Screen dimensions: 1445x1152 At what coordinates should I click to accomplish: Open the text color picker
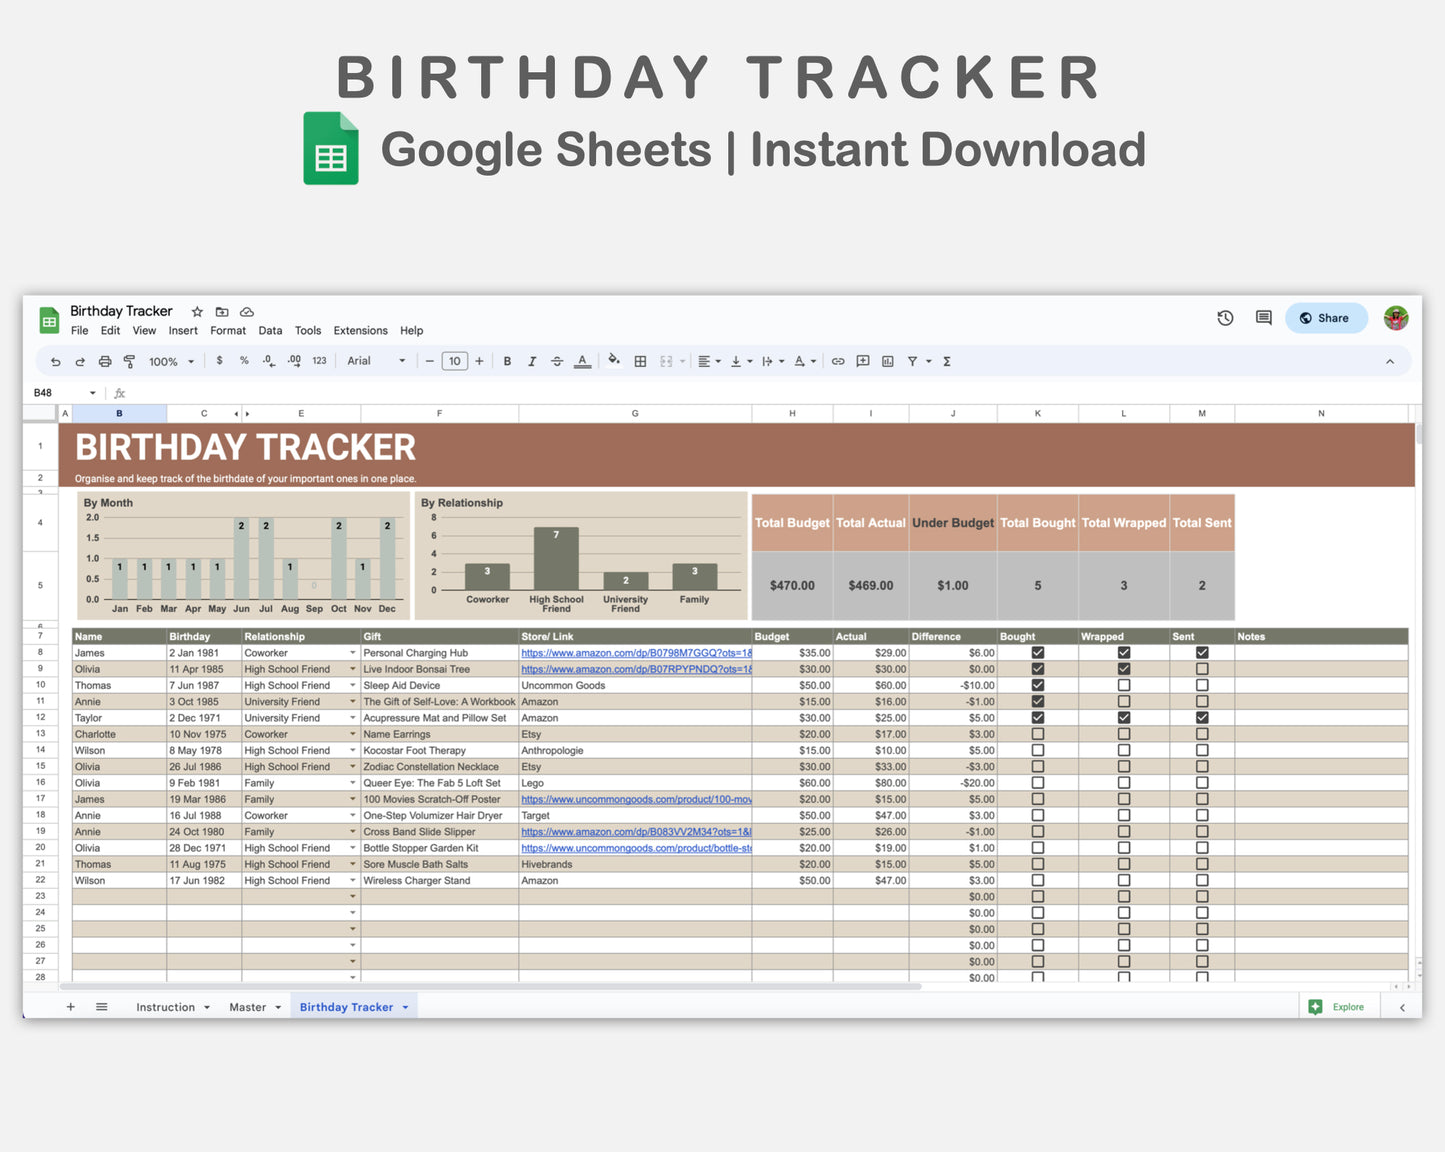[583, 361]
